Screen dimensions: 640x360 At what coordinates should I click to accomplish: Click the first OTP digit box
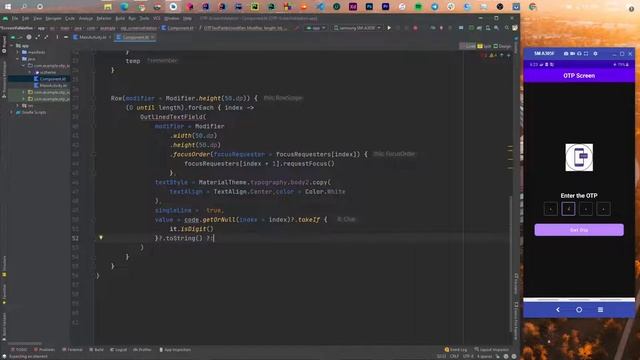coord(551,209)
